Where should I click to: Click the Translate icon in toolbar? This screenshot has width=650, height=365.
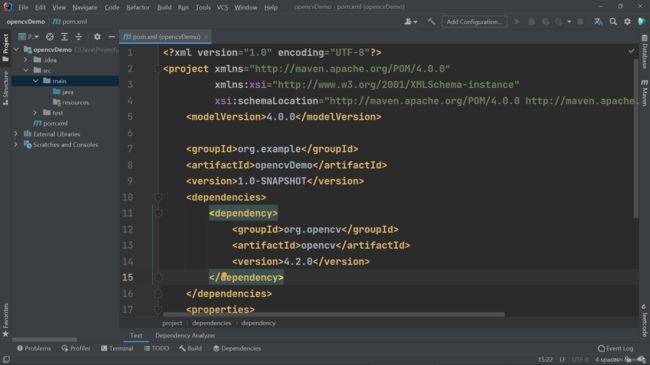[598, 22]
